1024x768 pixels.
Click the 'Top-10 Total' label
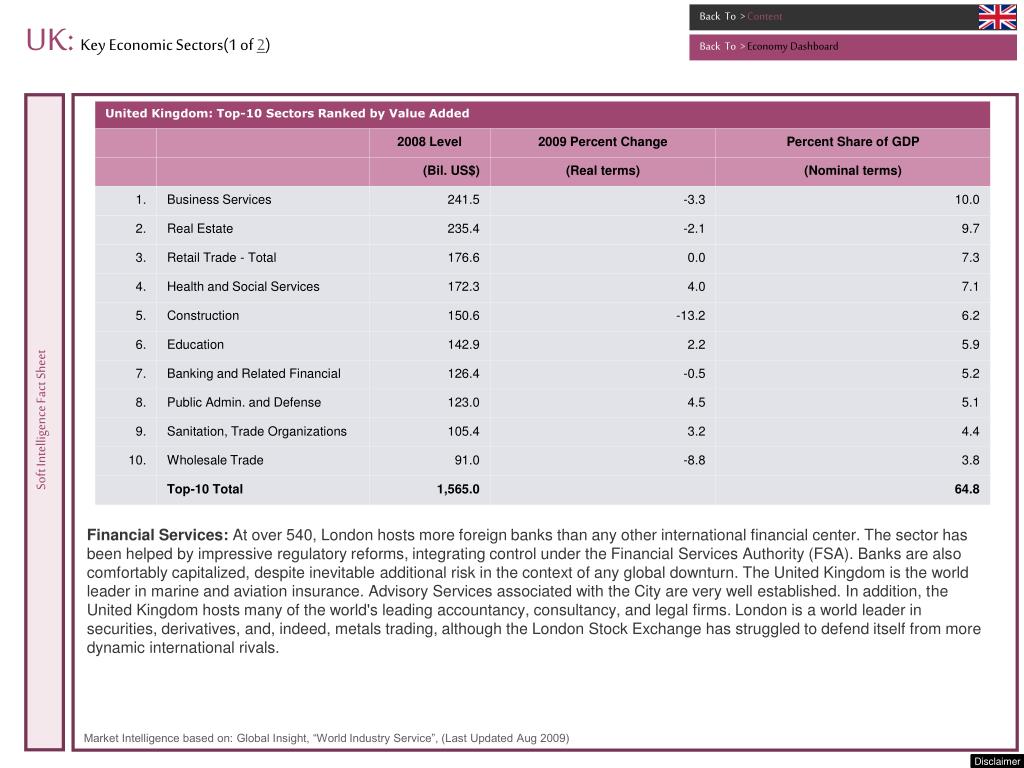tap(204, 489)
